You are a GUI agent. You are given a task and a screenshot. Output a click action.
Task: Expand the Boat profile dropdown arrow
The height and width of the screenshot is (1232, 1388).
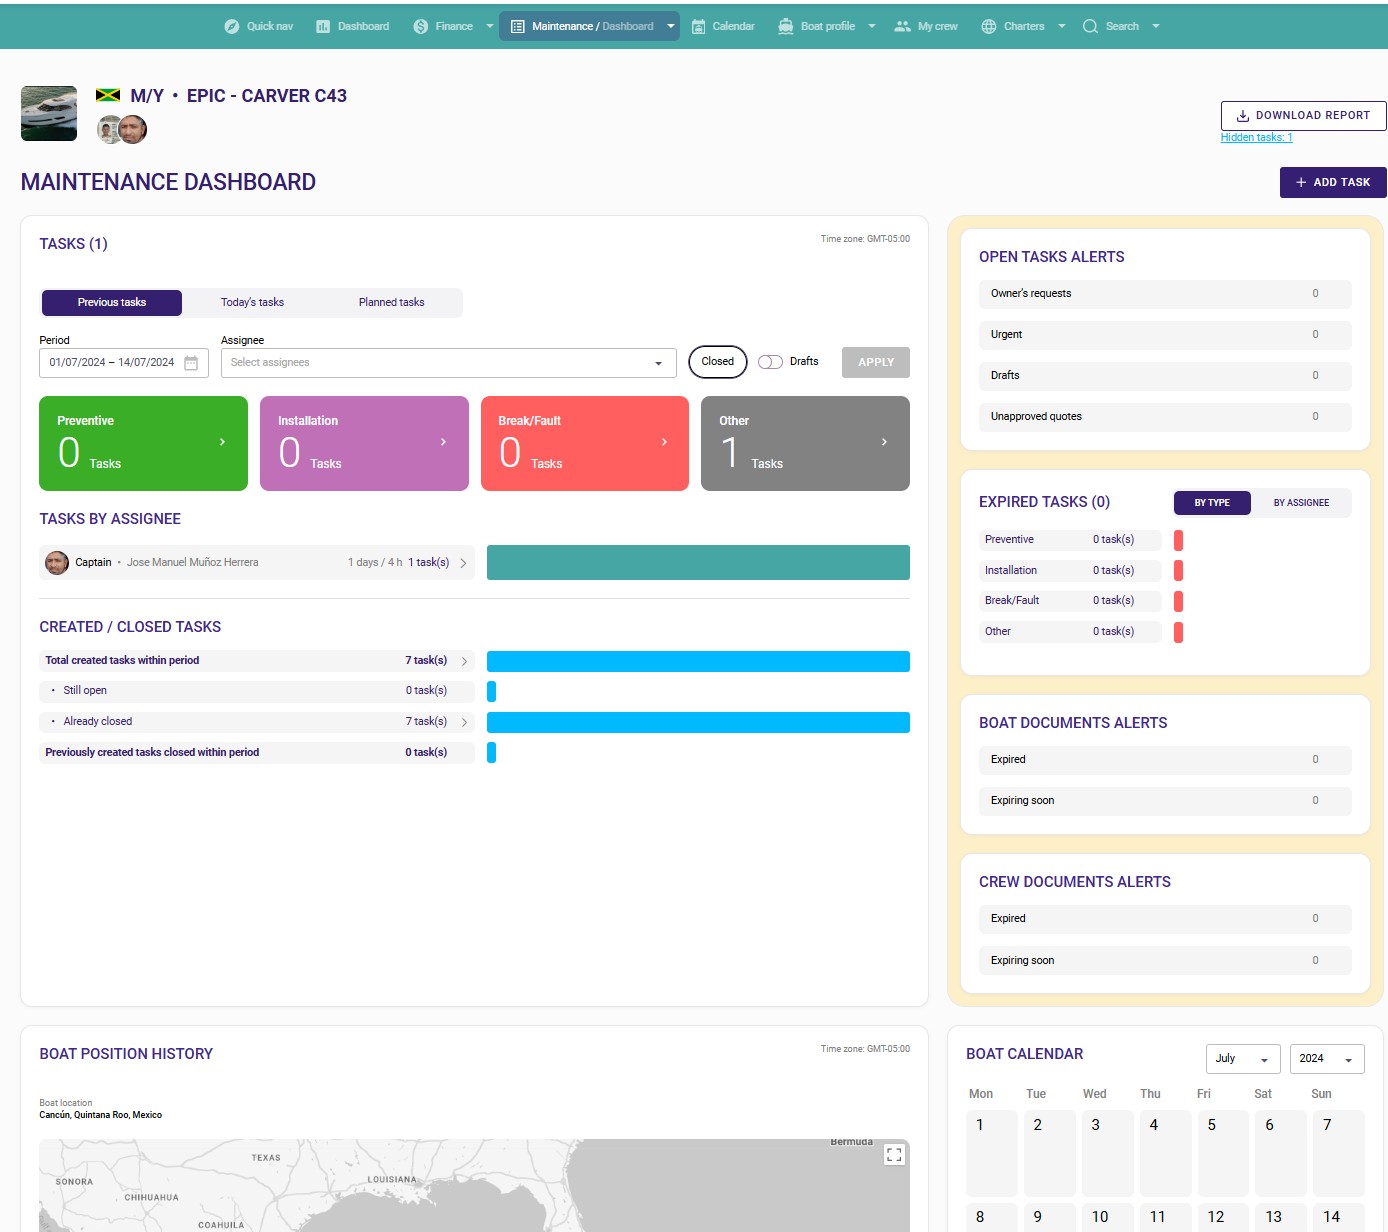pos(872,26)
